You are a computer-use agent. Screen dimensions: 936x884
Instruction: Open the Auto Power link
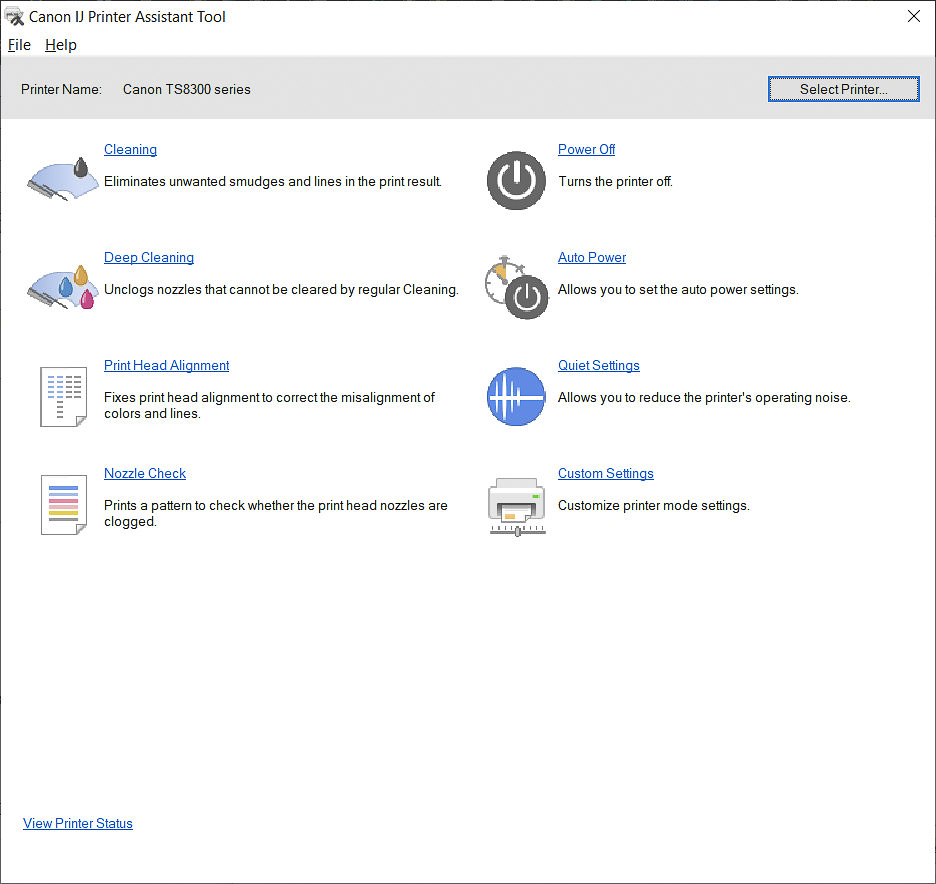pos(592,257)
